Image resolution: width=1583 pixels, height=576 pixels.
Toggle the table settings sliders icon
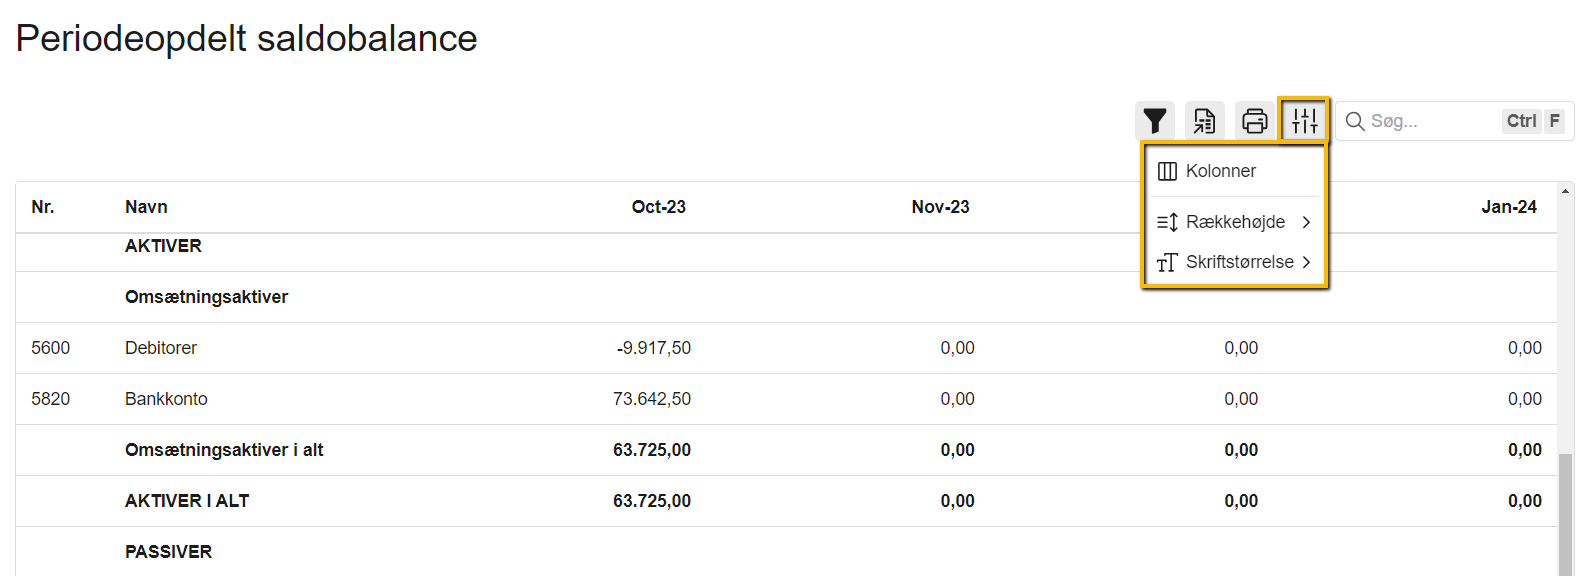(1305, 121)
